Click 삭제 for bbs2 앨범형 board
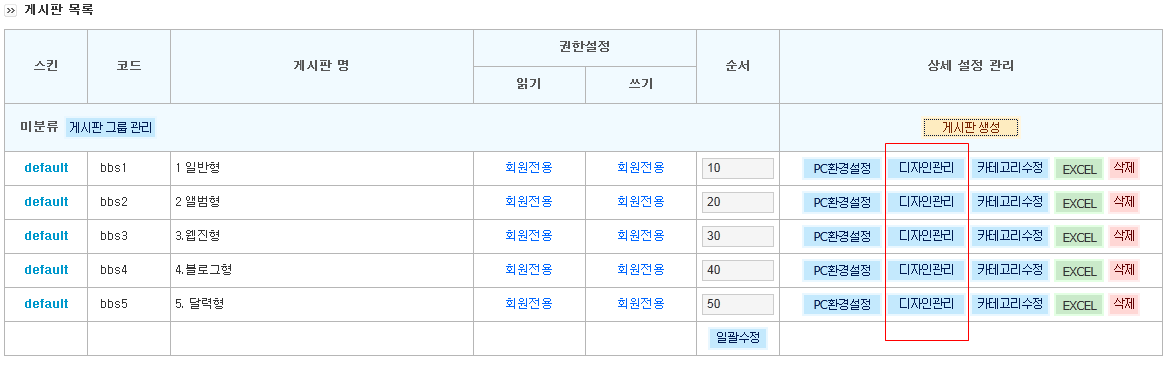Image resolution: width=1166 pixels, height=370 pixels. pyautogui.click(x=1123, y=201)
